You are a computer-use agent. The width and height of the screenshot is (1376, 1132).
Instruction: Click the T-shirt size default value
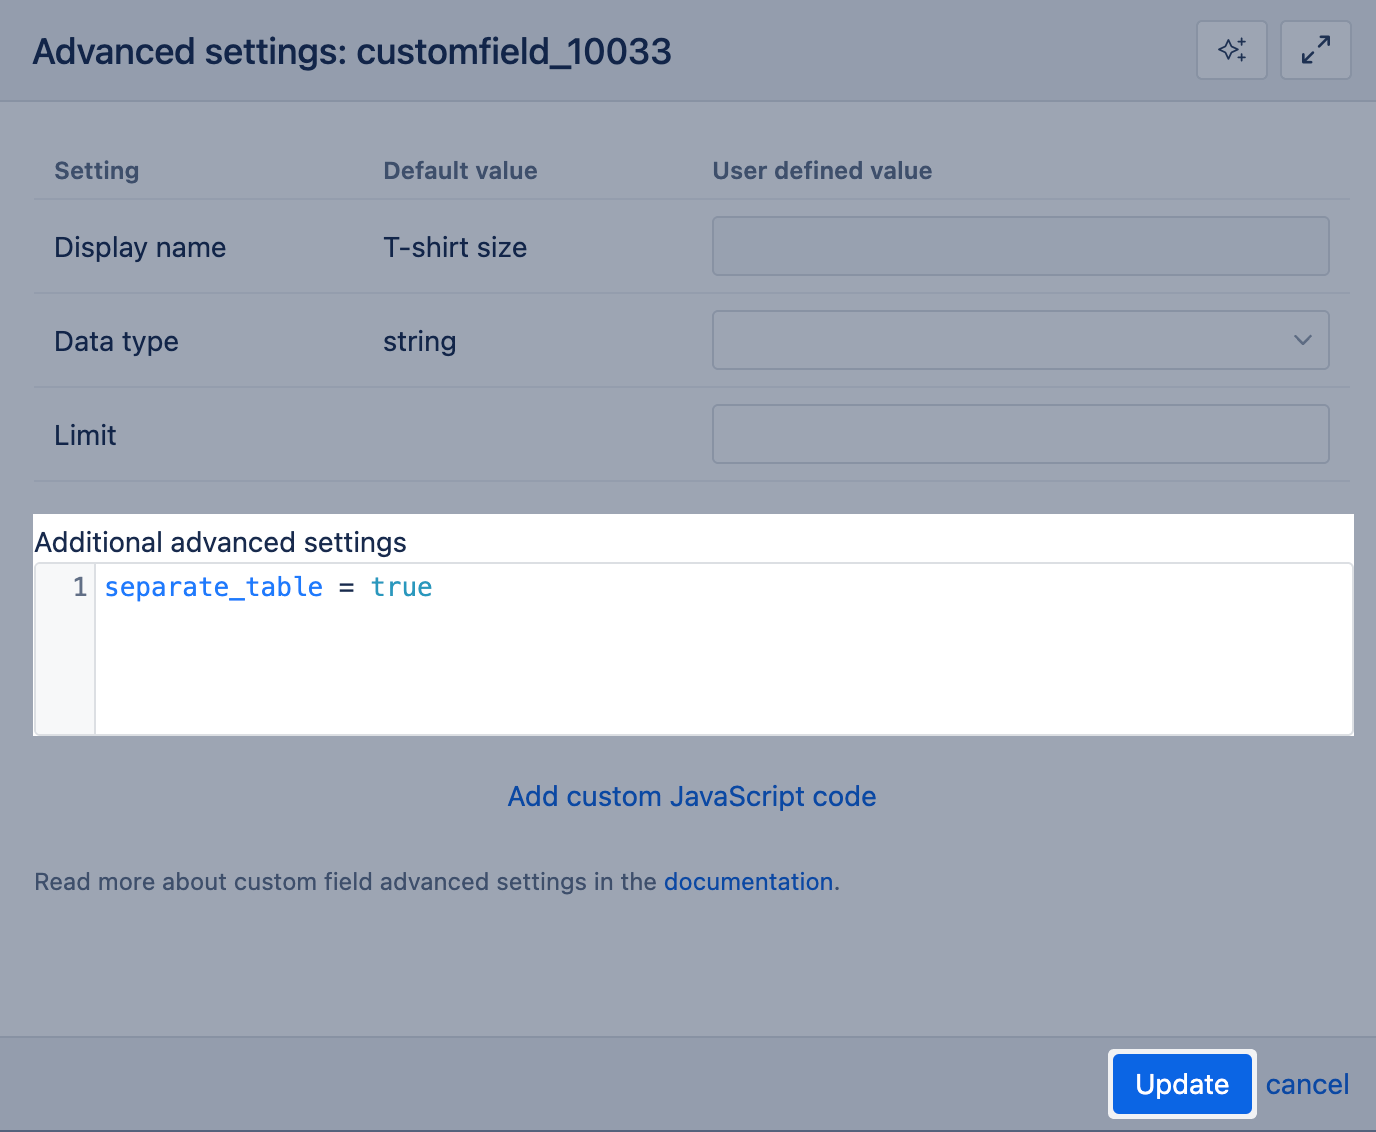(x=455, y=247)
